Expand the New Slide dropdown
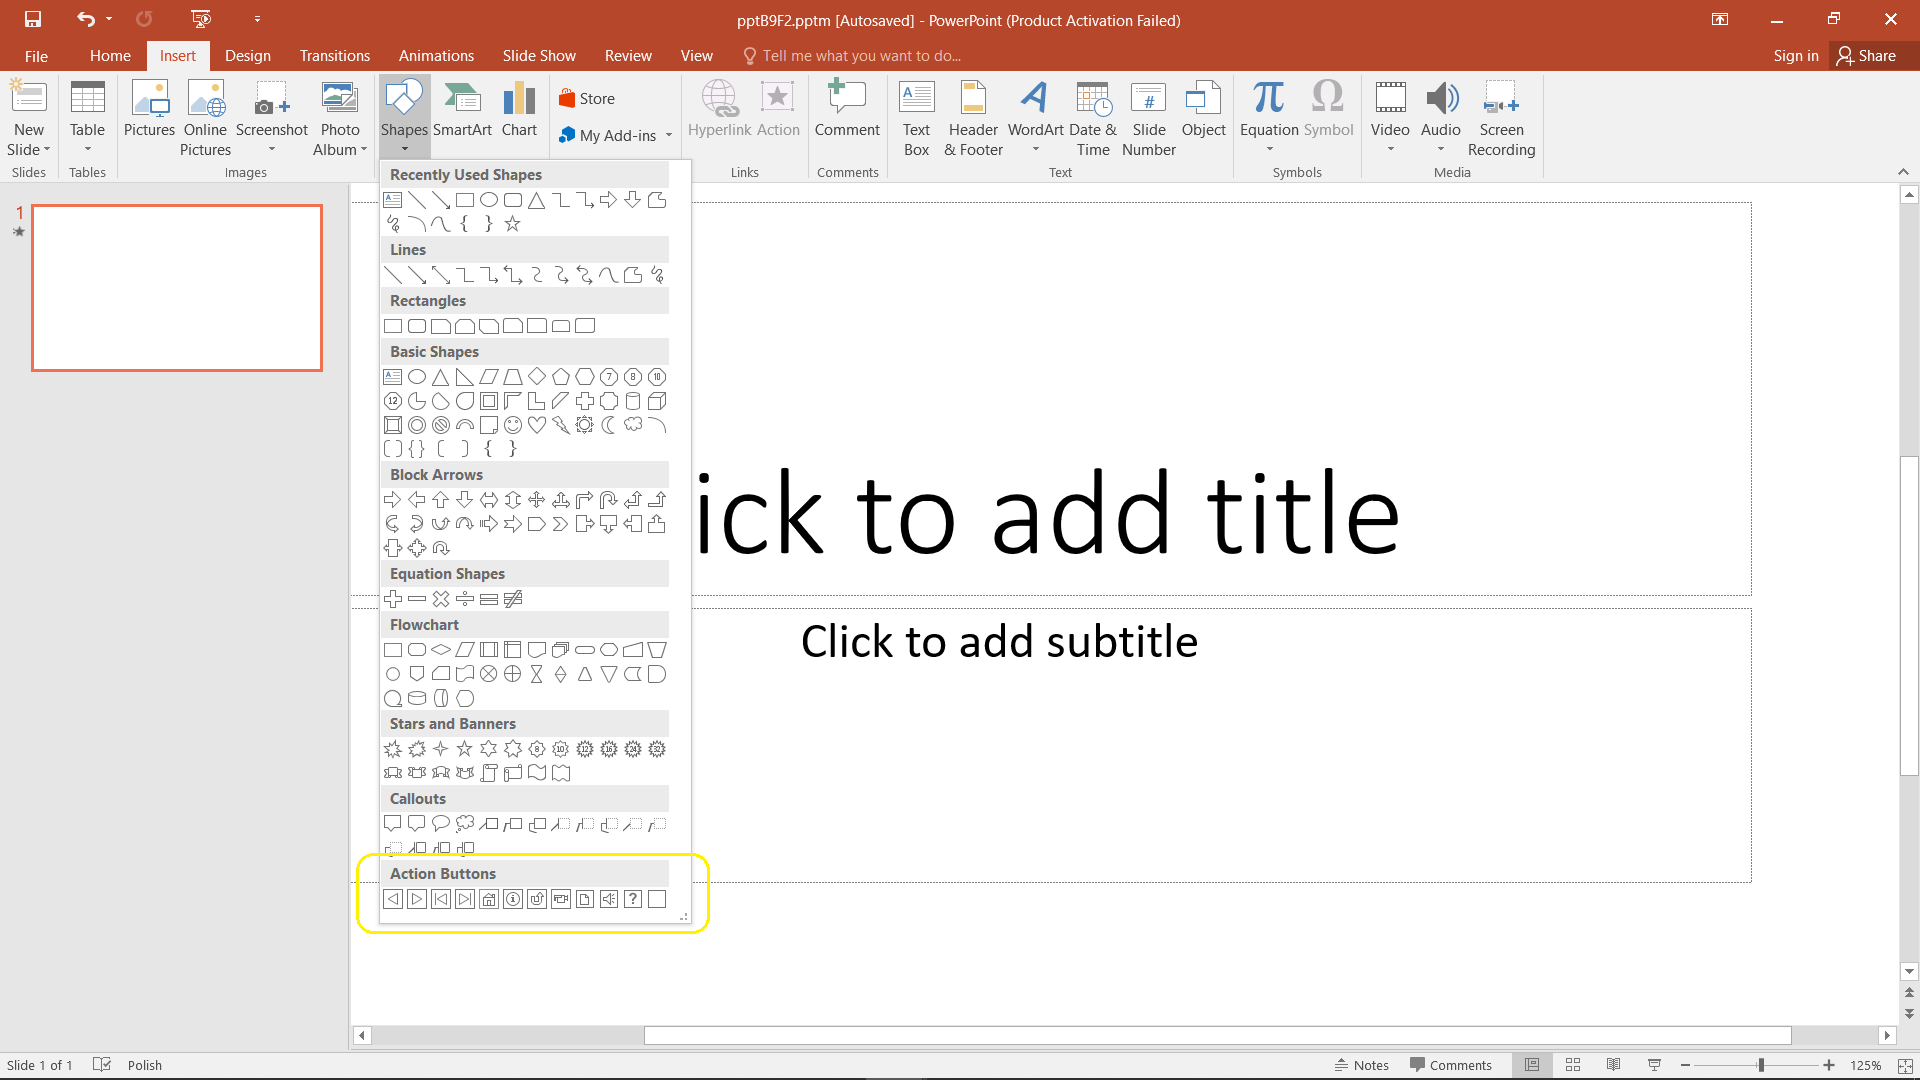Screen dimensions: 1920x1080 (x=29, y=149)
